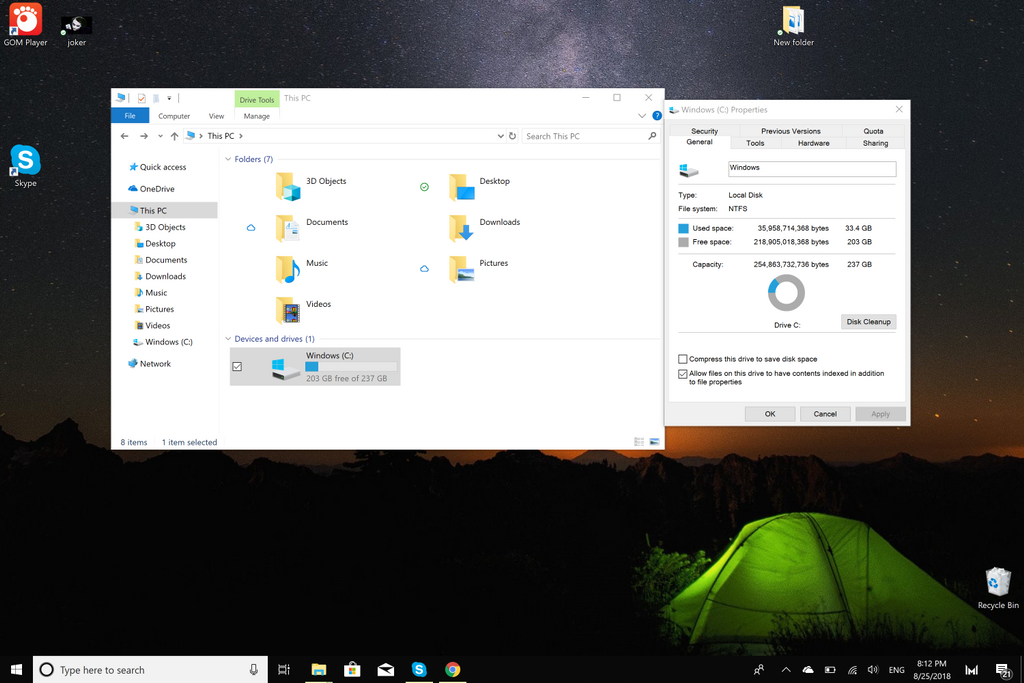
Task: Open the Windows Start menu
Action: coord(16,669)
